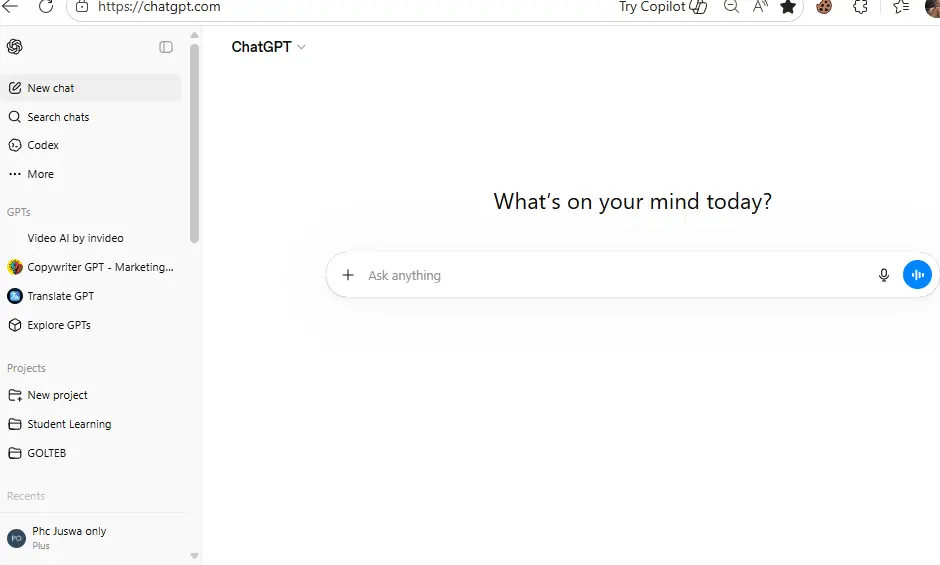
Task: Click Explore GPTs link
Action: click(91, 325)
